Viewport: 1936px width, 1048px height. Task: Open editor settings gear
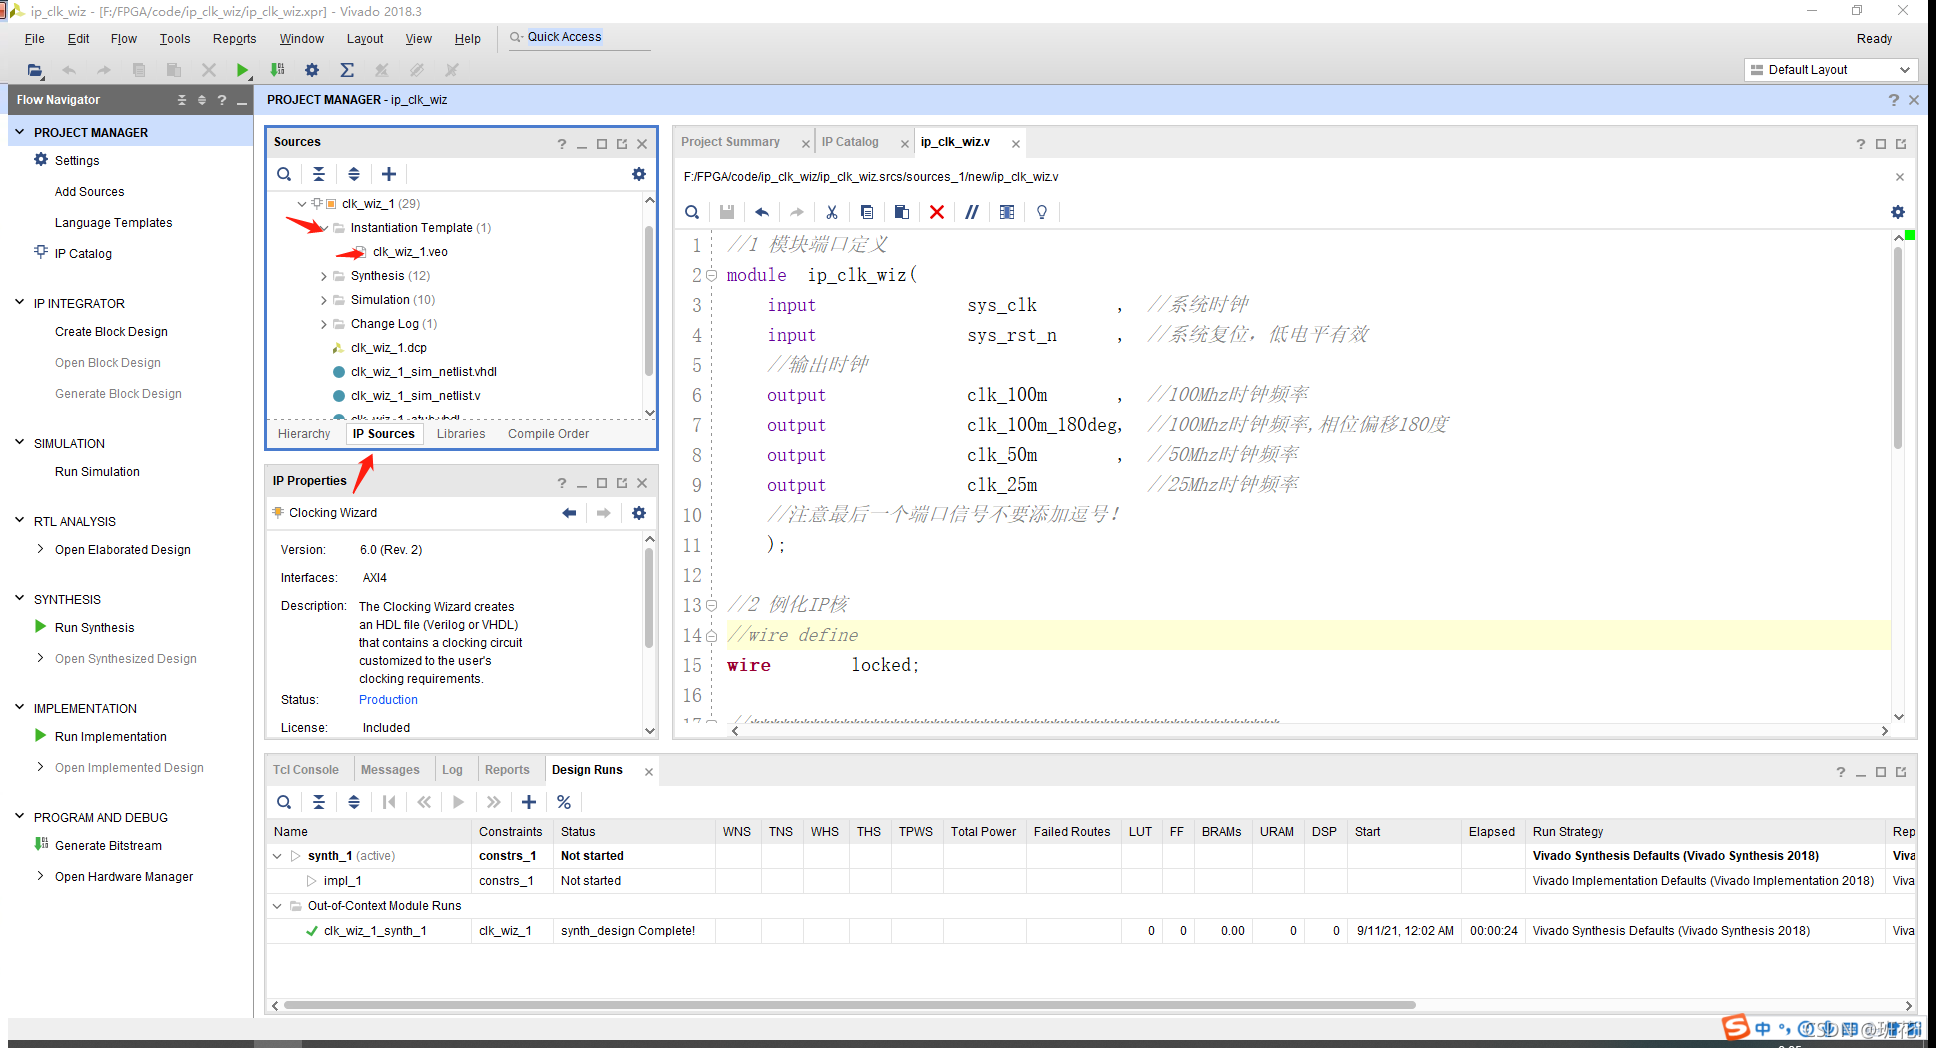click(x=1898, y=212)
